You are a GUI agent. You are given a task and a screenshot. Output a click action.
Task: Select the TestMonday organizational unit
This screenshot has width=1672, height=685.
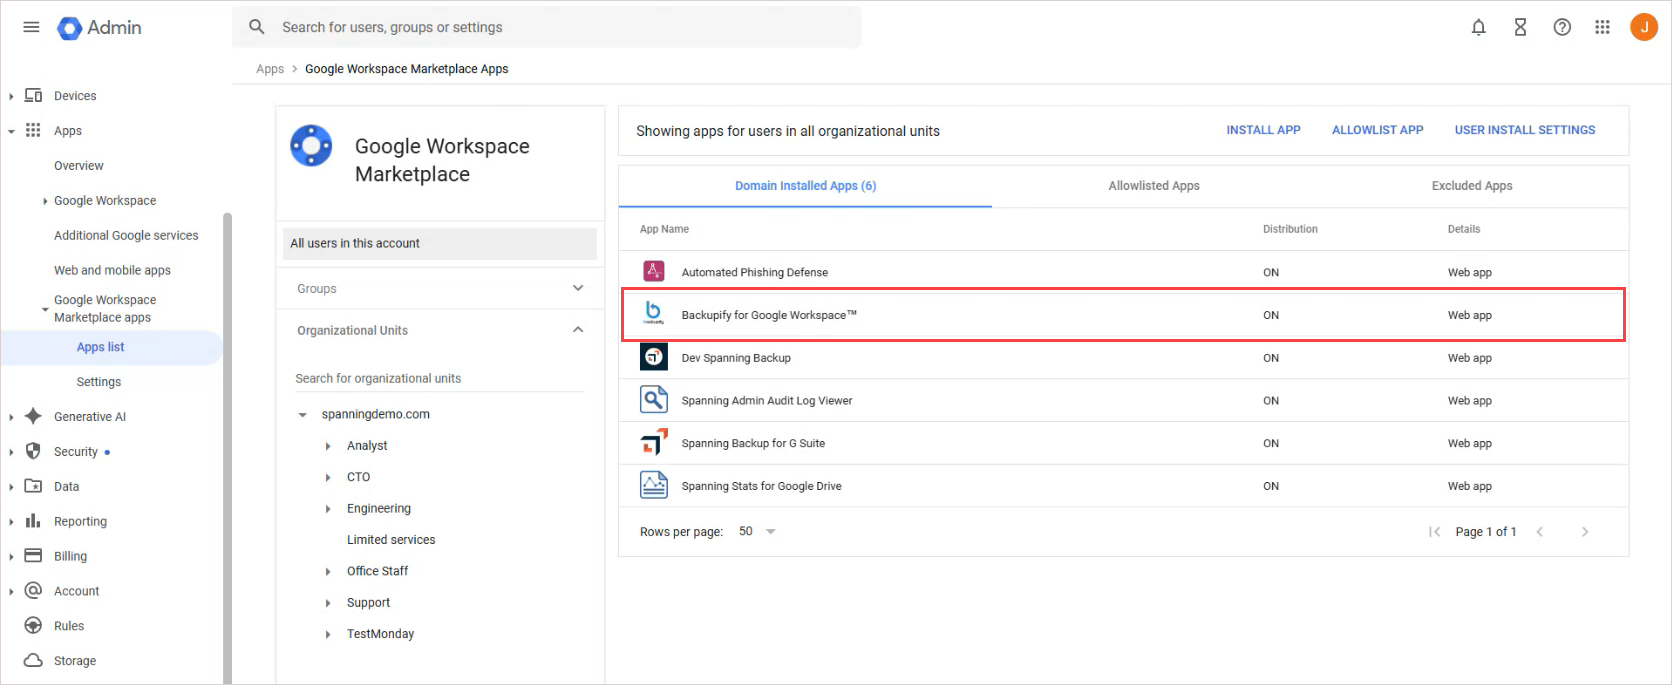(x=380, y=634)
